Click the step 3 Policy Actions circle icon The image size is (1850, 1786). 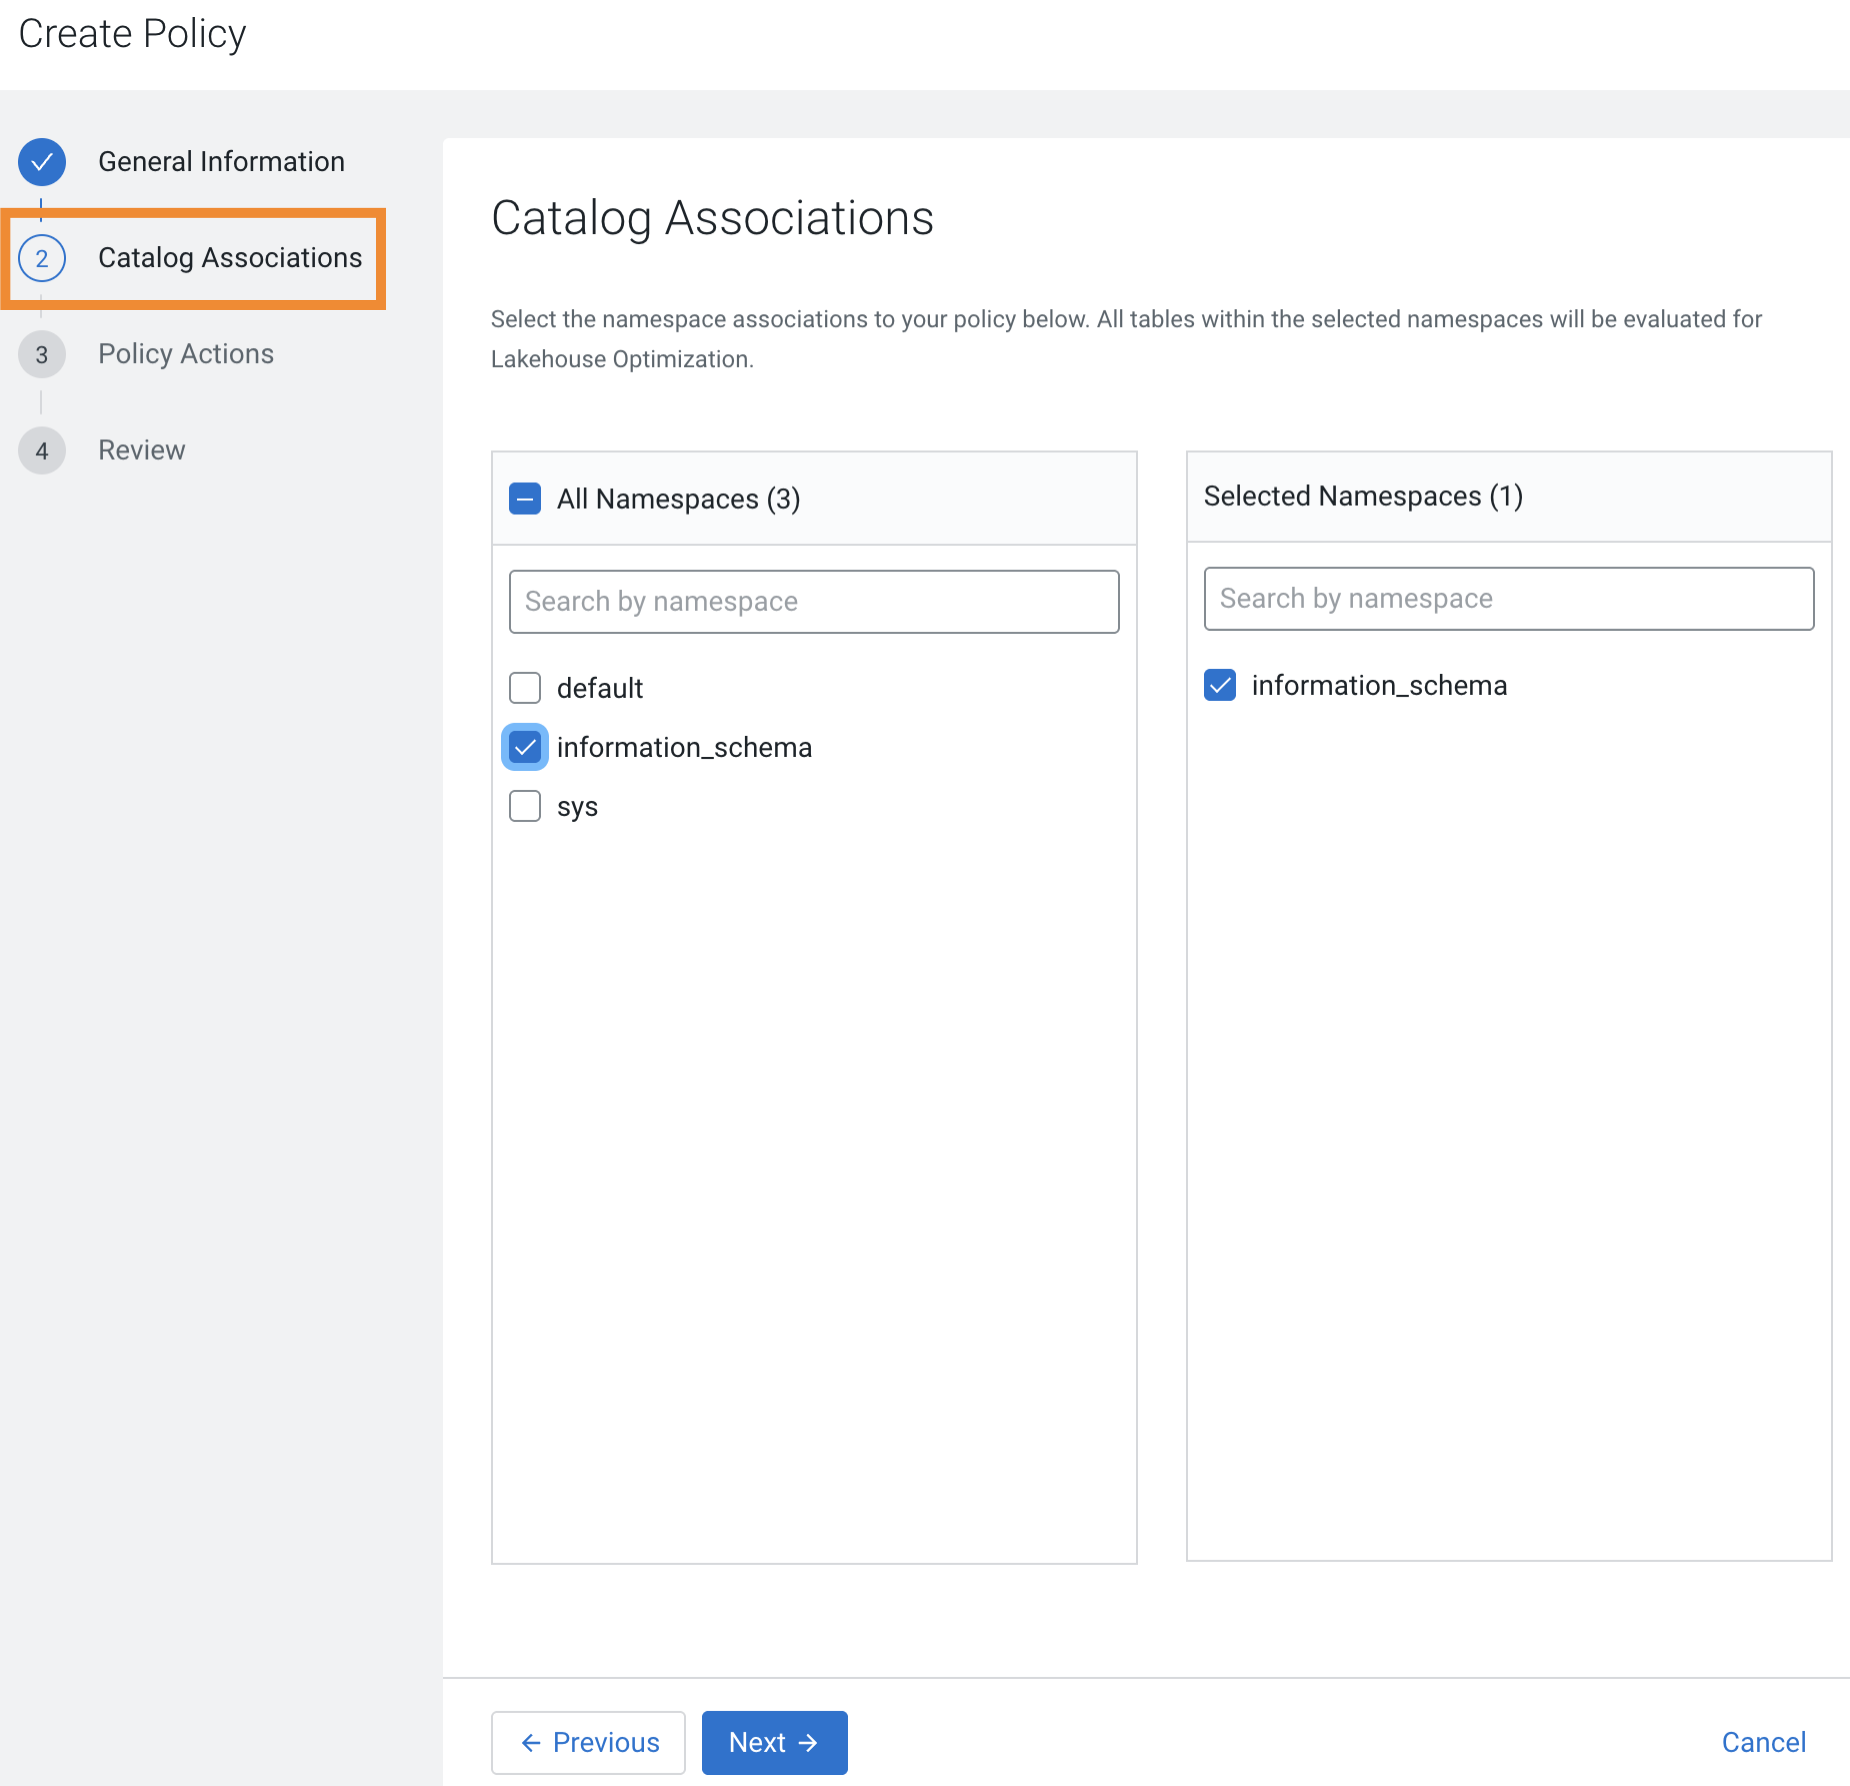pos(41,354)
